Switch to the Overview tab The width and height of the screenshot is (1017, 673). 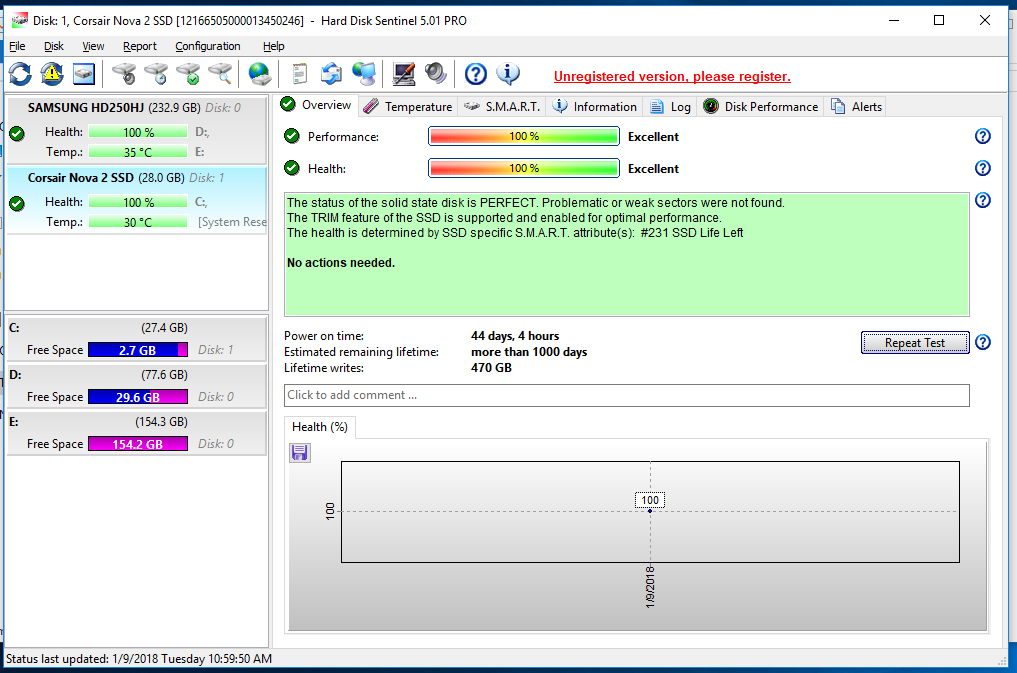pos(317,105)
